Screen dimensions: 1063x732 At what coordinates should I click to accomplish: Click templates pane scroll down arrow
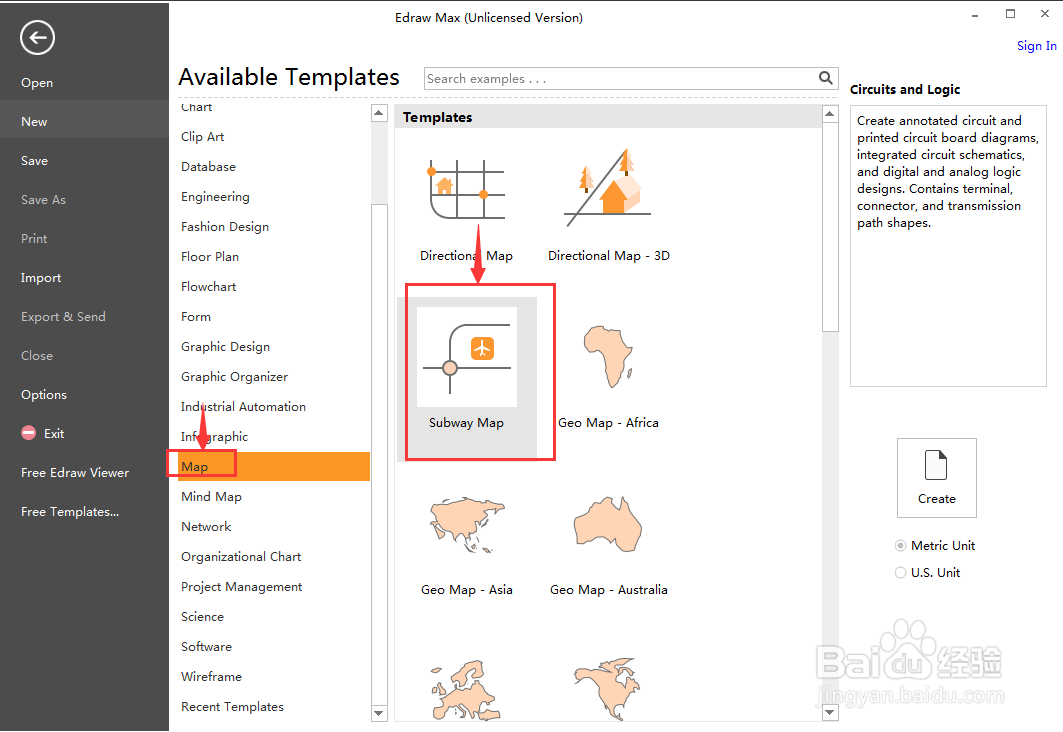[830, 712]
